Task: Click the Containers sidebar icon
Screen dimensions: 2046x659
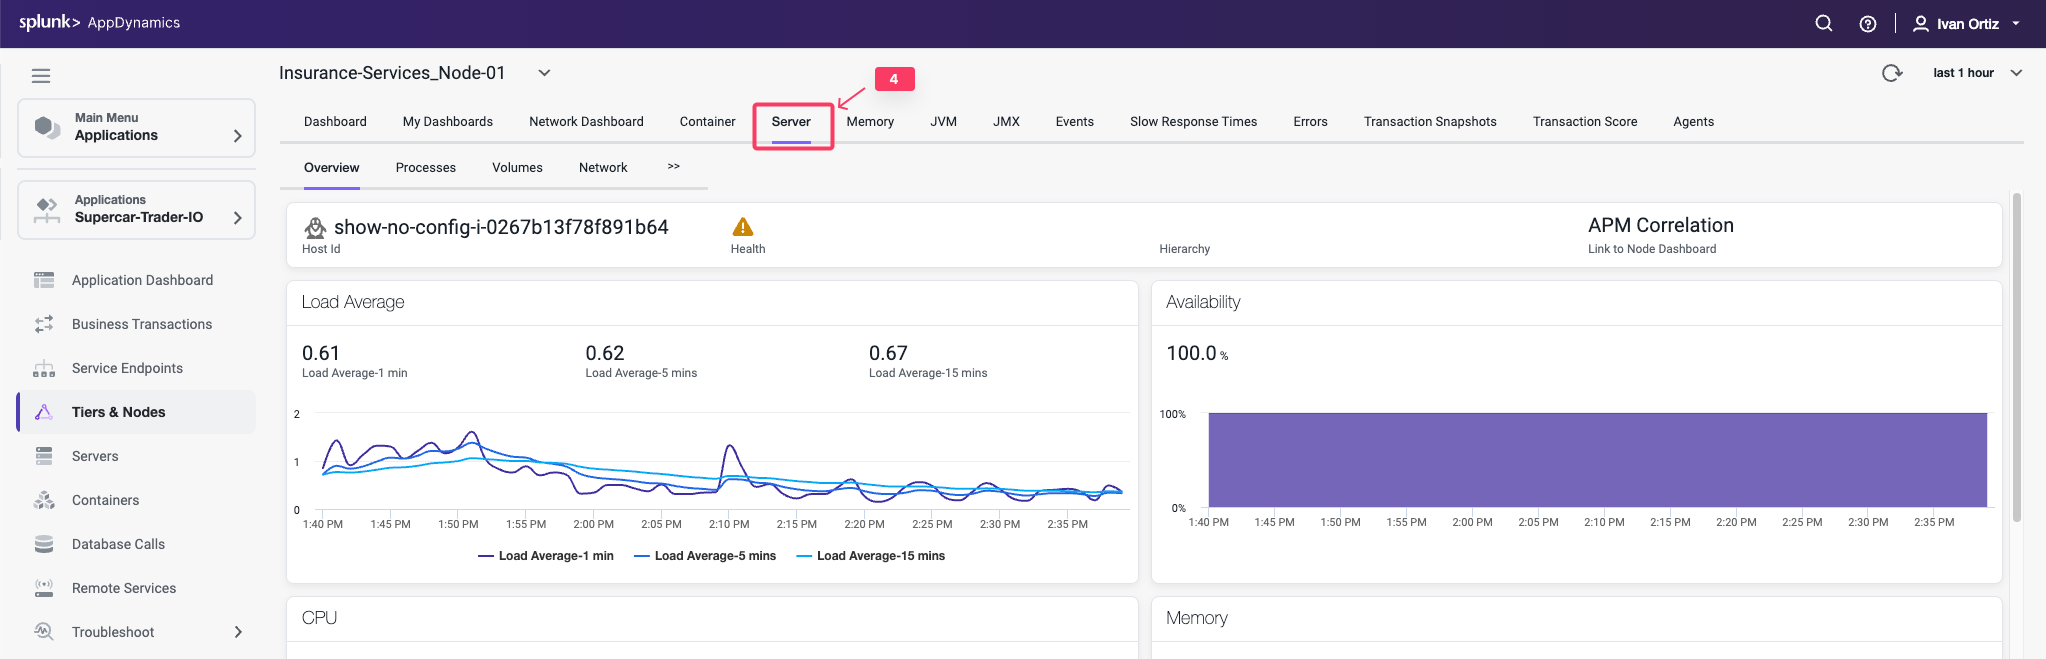Action: click(44, 500)
